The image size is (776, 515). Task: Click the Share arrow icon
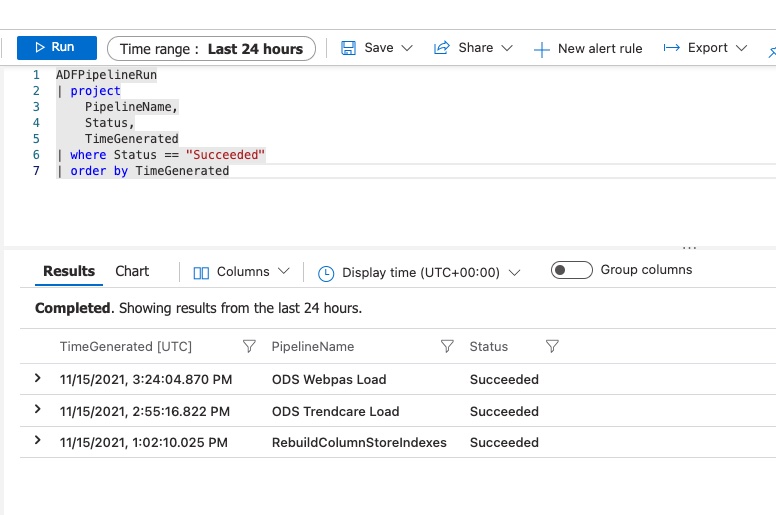pos(441,47)
